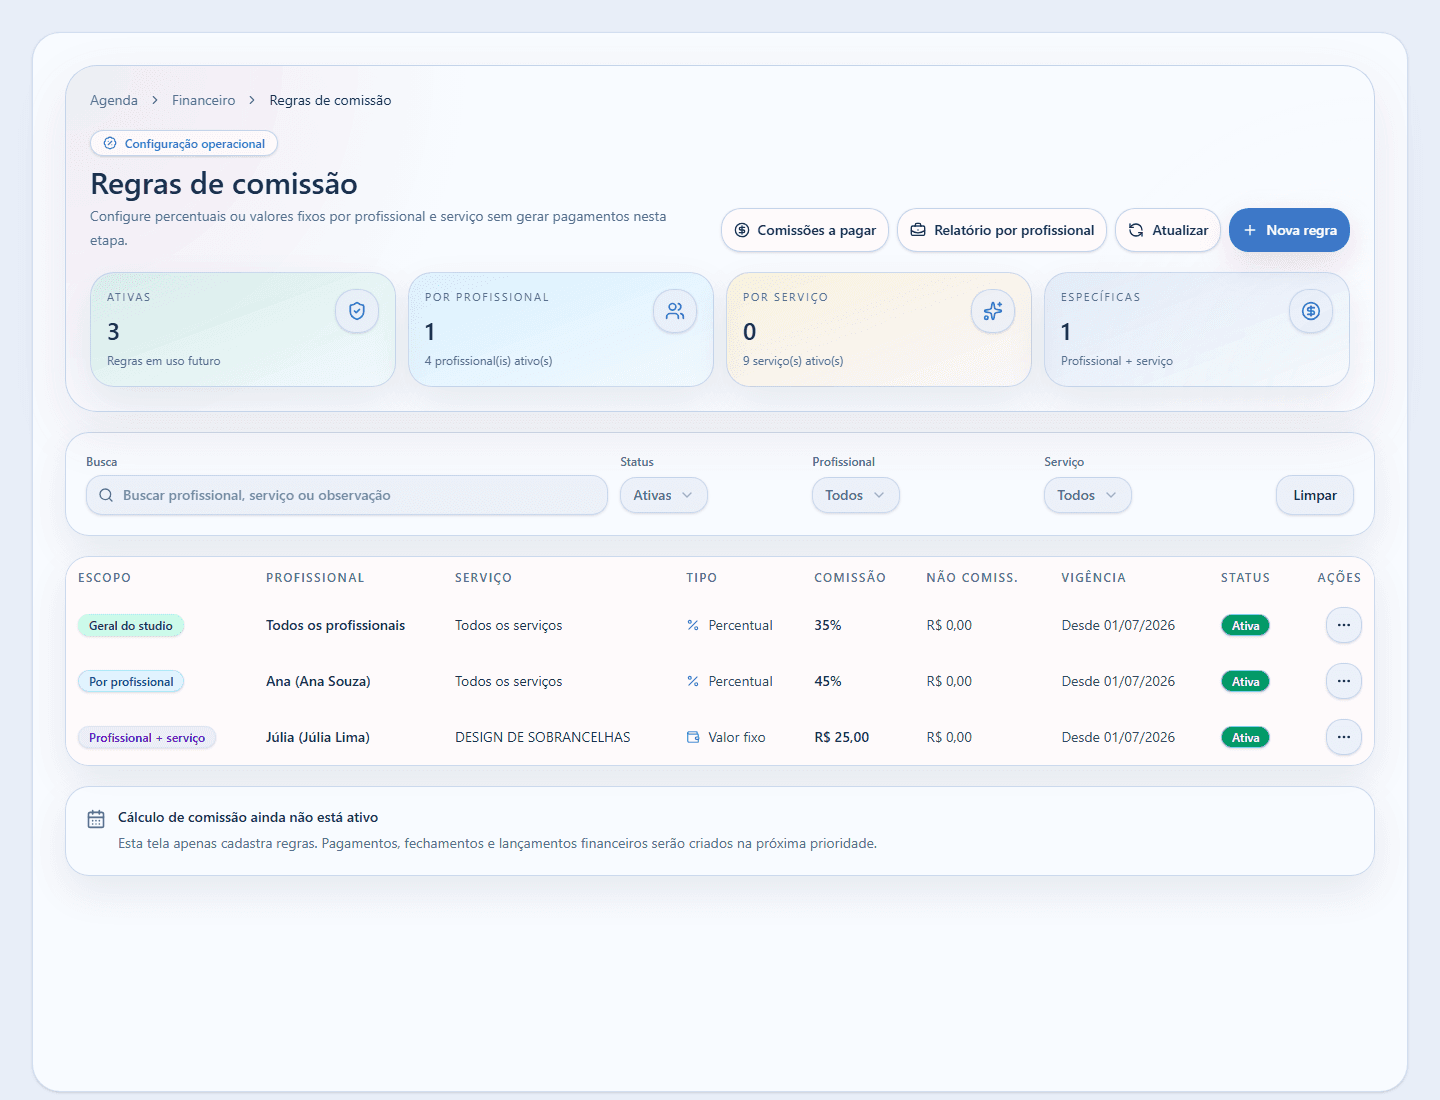Click the Escopo column header
The width and height of the screenshot is (1440, 1100).
105,578
